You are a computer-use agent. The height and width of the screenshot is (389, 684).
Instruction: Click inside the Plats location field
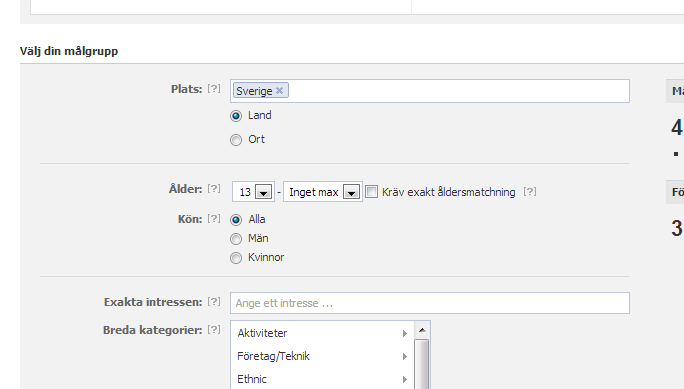430,91
